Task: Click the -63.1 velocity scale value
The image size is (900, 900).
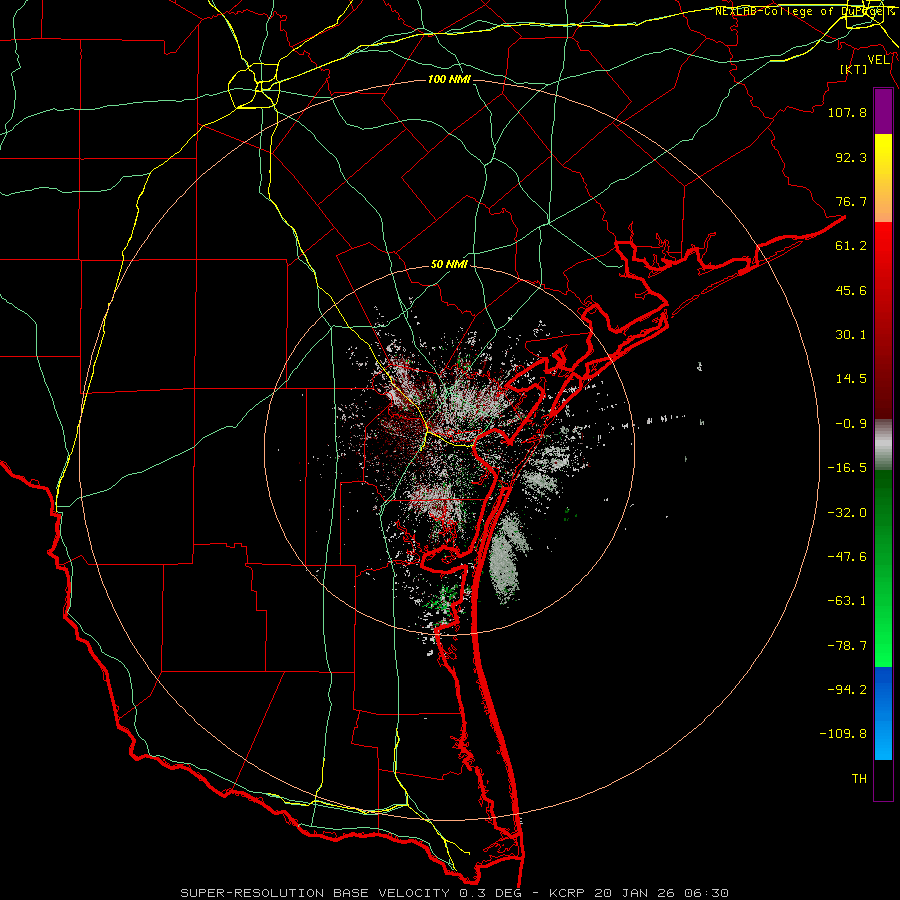Action: coord(847,601)
